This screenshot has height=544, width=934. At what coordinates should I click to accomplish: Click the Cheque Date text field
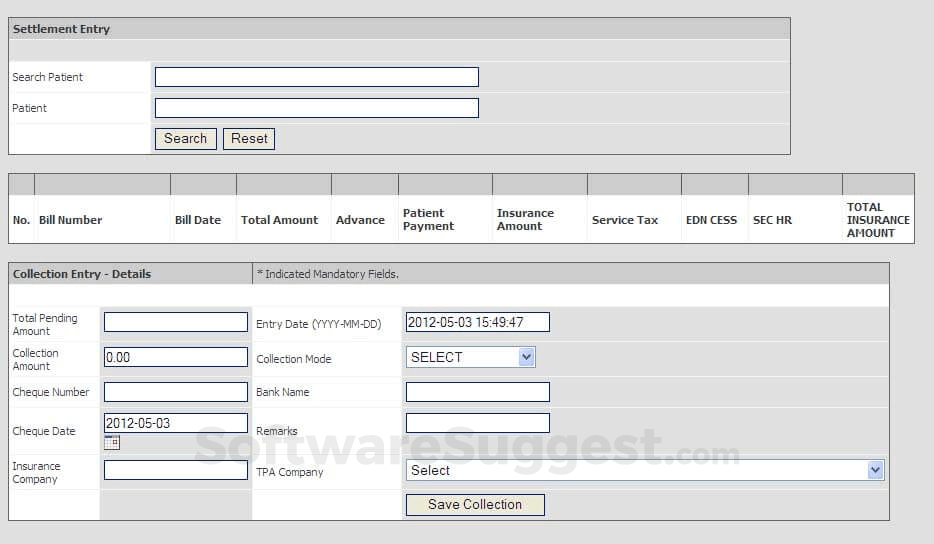[x=175, y=423]
